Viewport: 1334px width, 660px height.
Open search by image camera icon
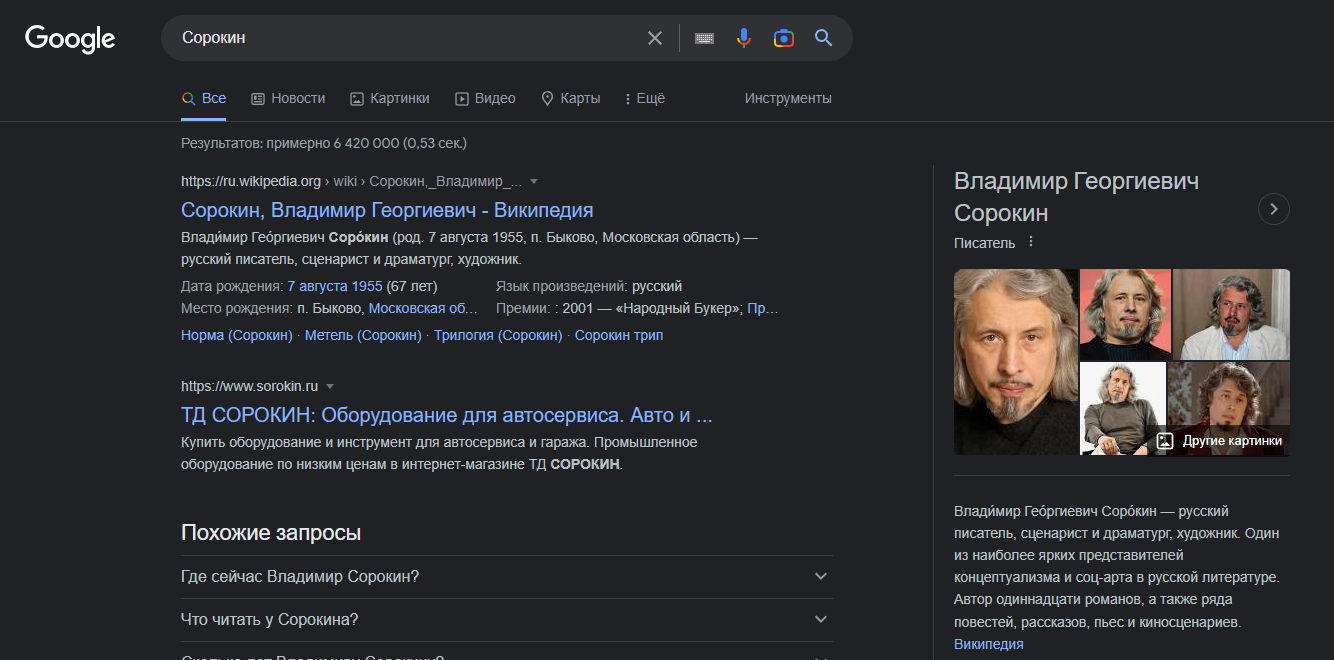point(784,38)
